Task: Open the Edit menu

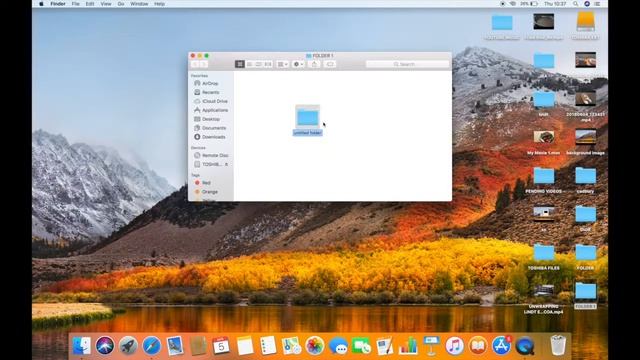Action: 90,4
